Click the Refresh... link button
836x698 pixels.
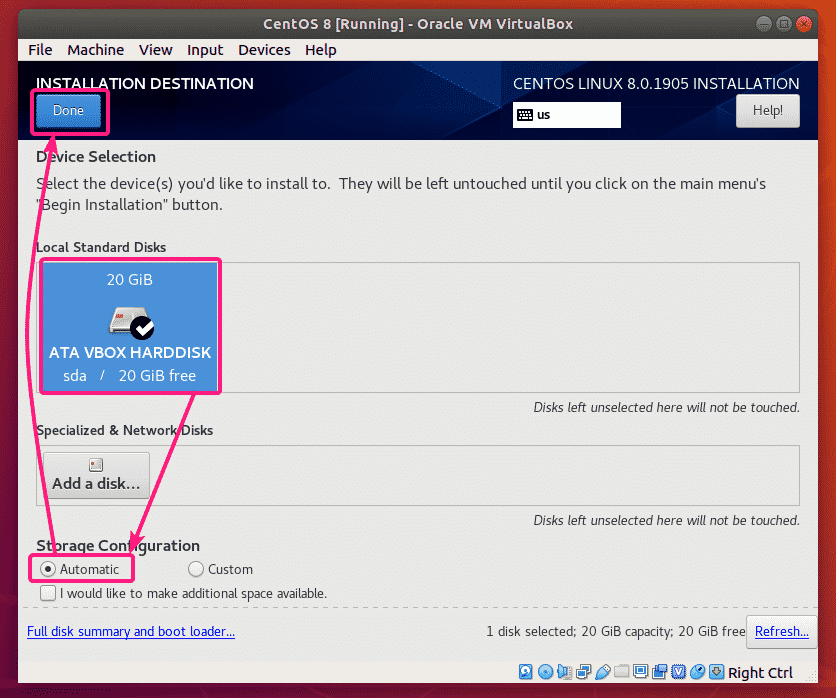tap(782, 631)
